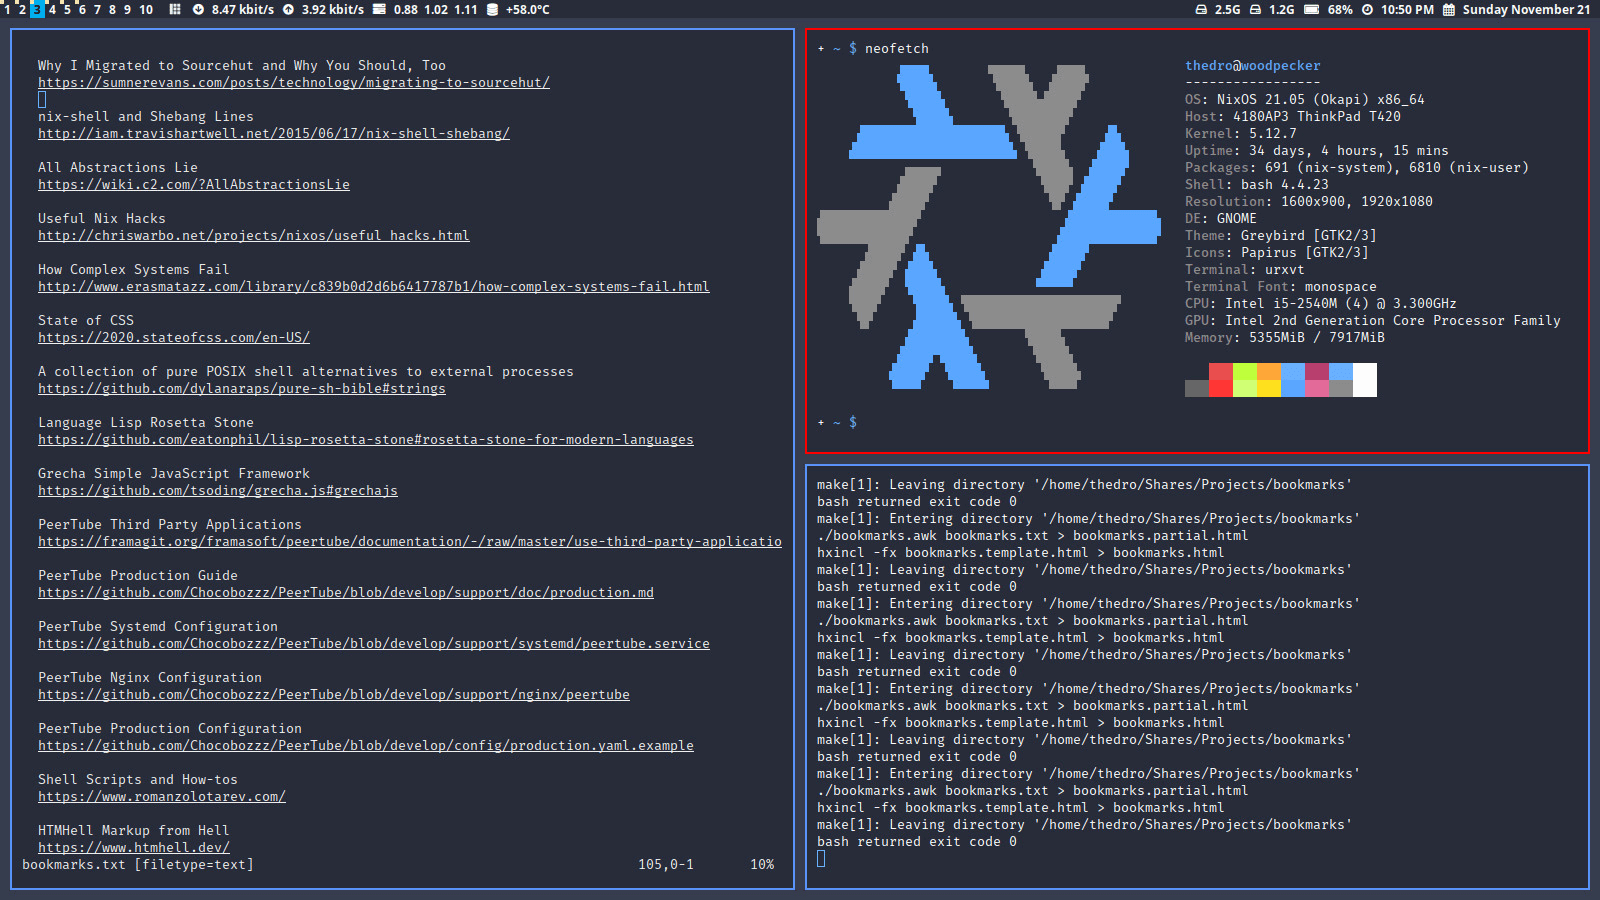The width and height of the screenshot is (1600, 900).
Task: Click the empty shell prompt under neofetch
Action: (x=837, y=423)
